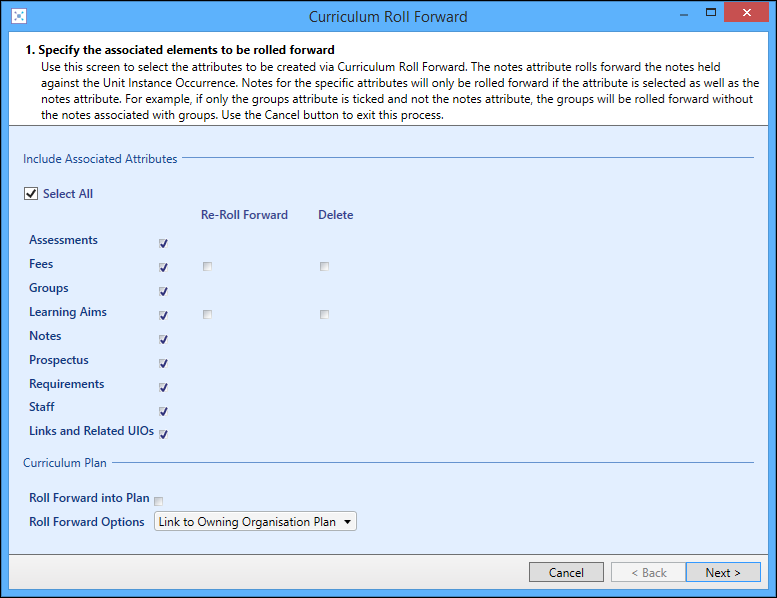Click the Groups label
This screenshot has width=777, height=598.
coord(49,288)
